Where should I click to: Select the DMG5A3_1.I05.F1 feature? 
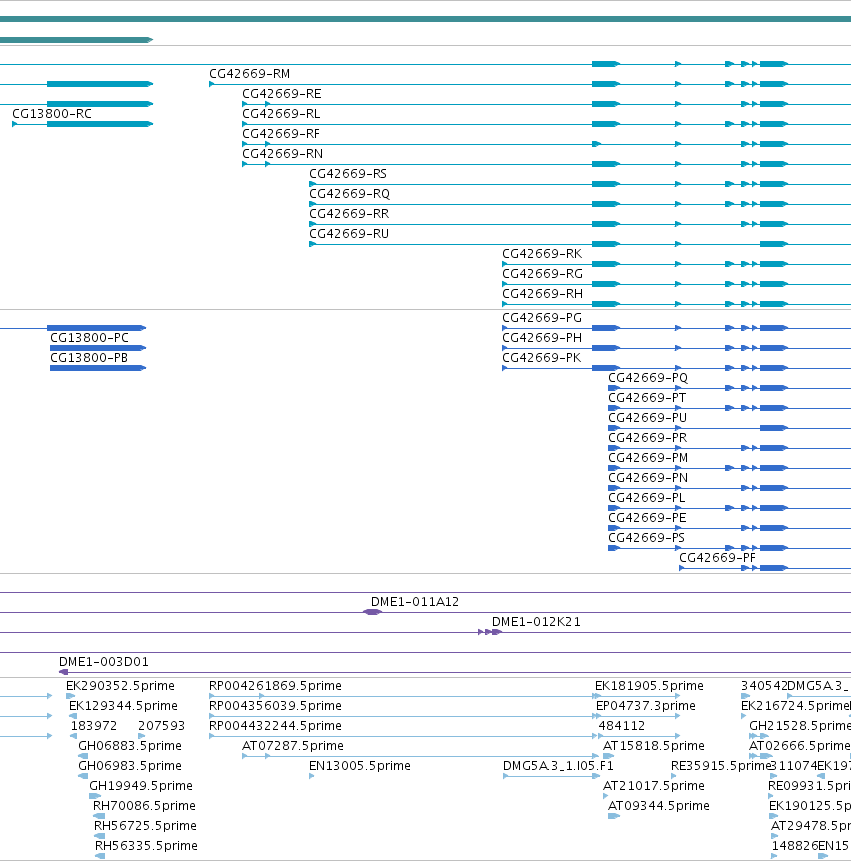558,765
